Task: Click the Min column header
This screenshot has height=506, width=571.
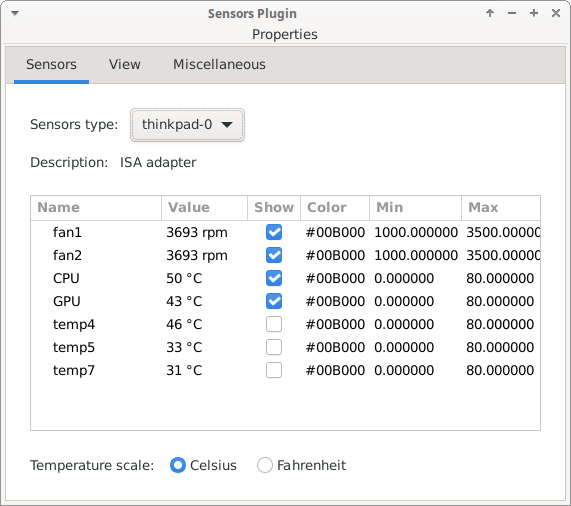Action: [416, 207]
